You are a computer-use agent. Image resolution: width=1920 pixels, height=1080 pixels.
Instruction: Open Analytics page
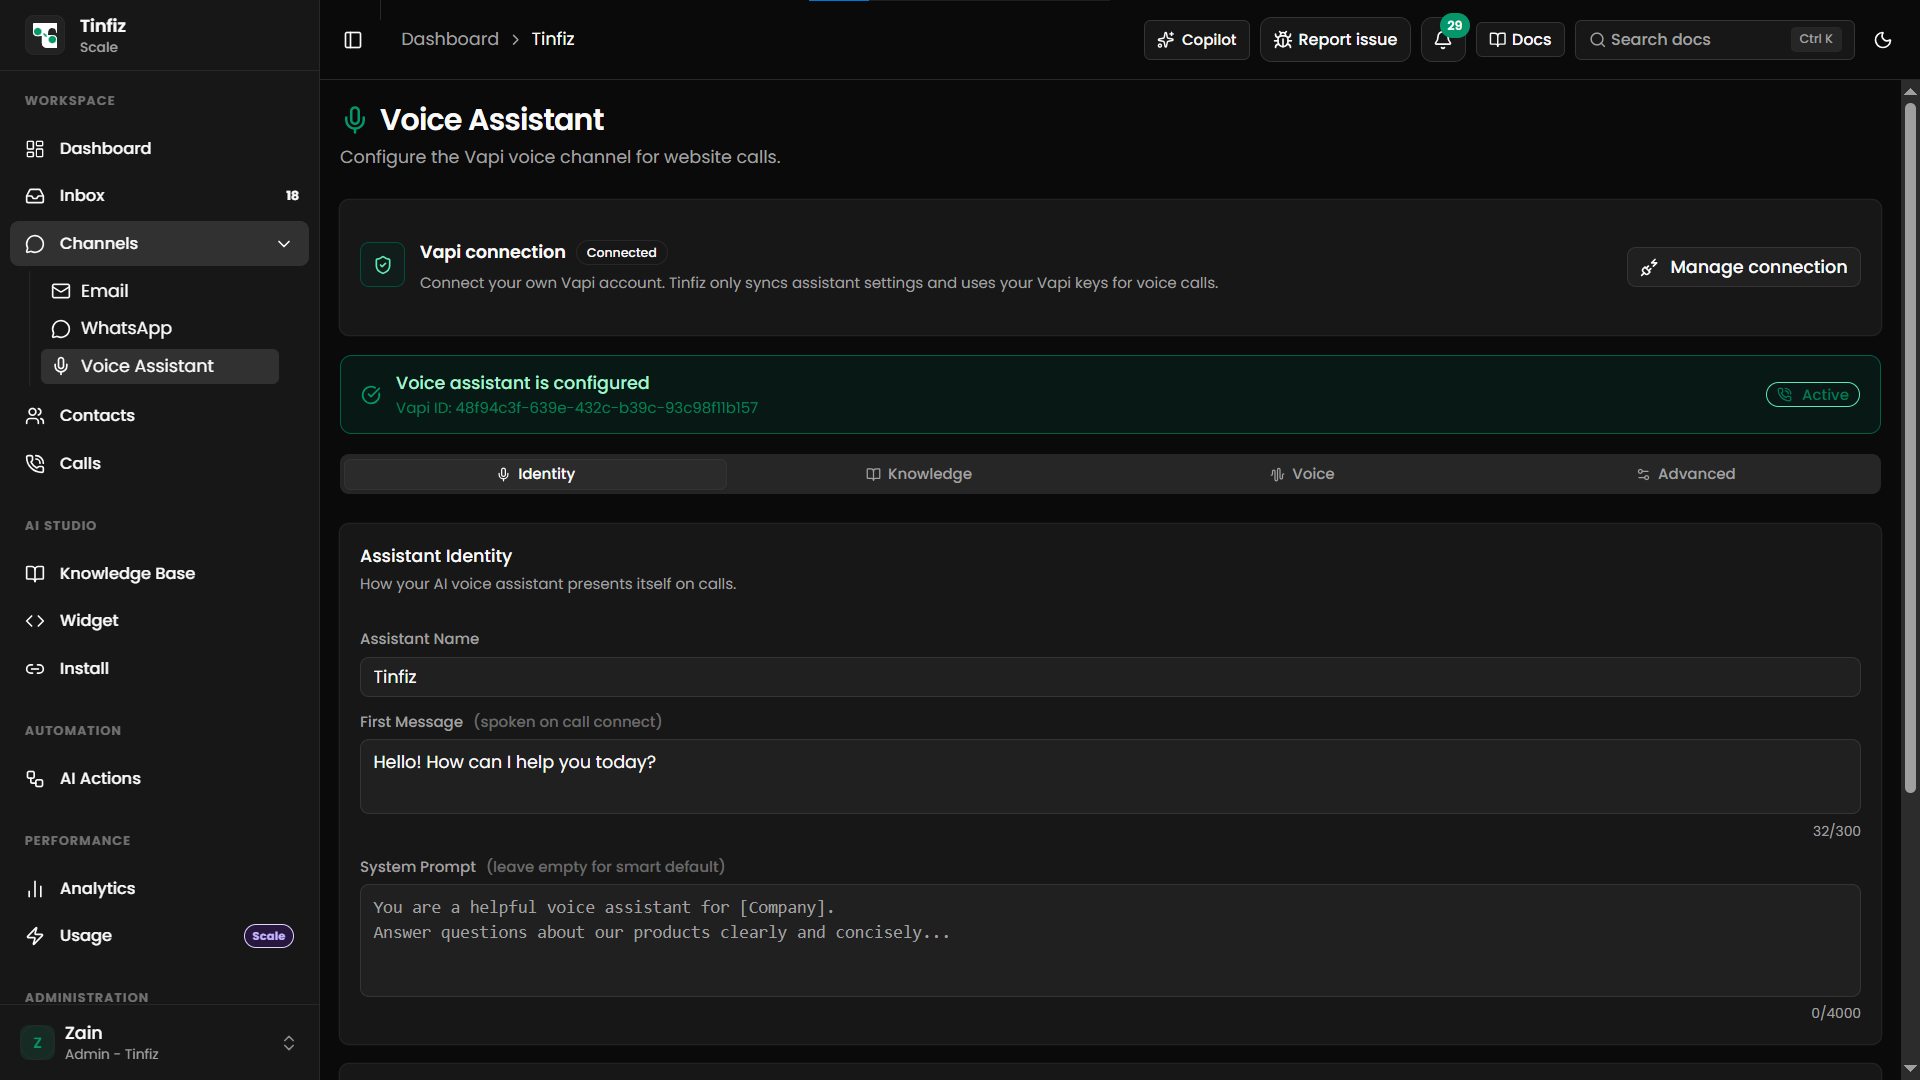click(160, 888)
